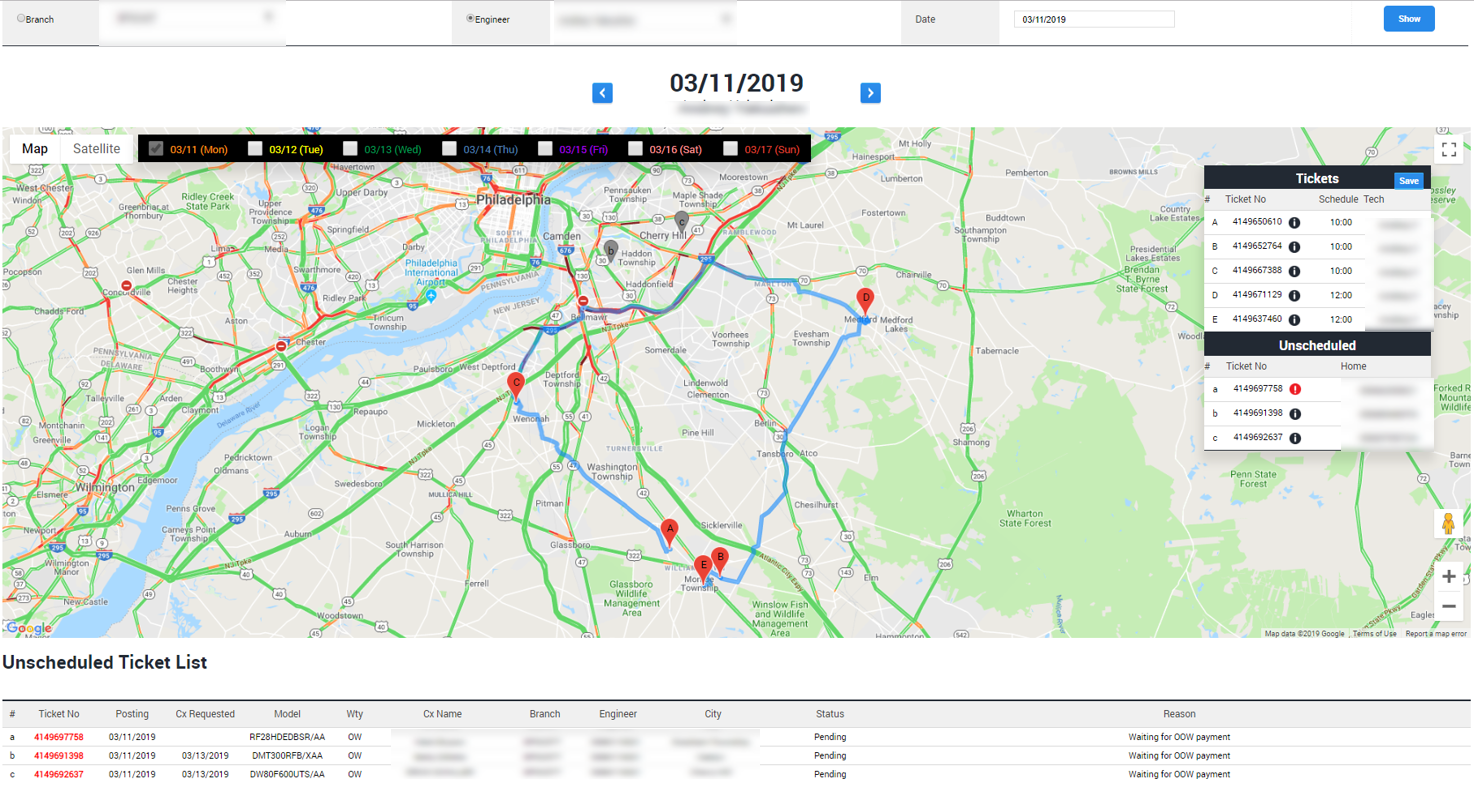
Task: Open info icon for ticket 4149671129
Action: 1294,296
